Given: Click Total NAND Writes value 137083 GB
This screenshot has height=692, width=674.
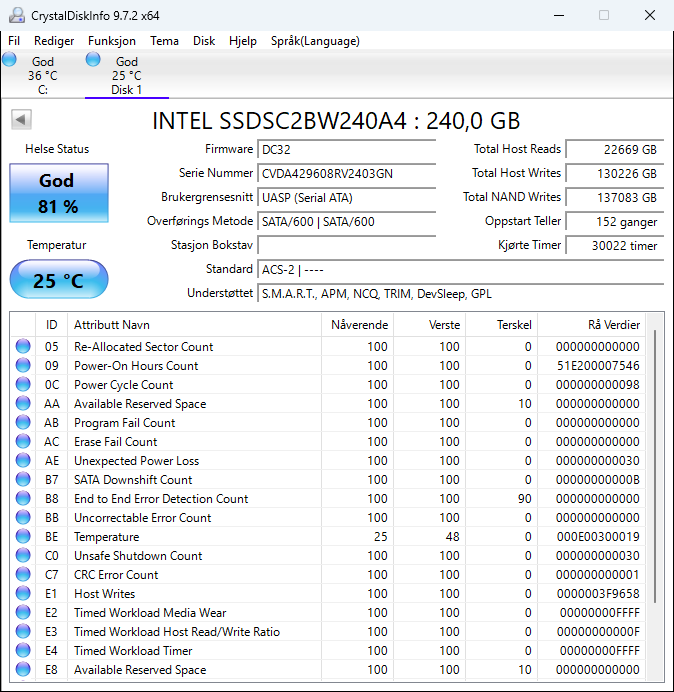Looking at the screenshot, I should 614,197.
